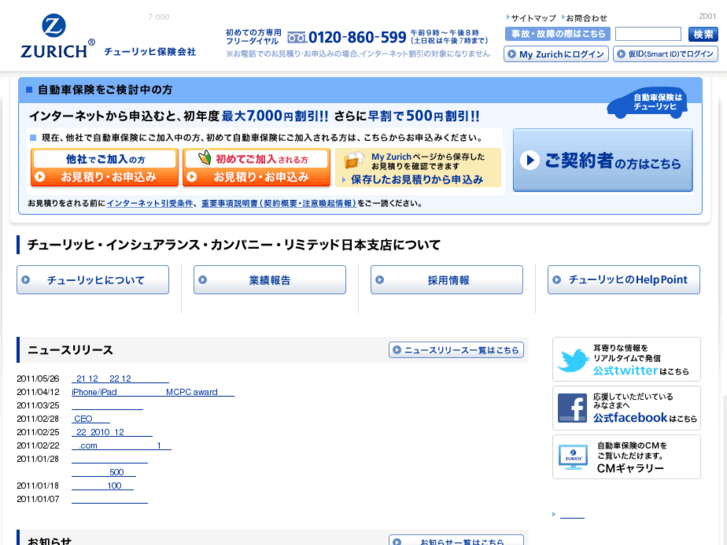Open the 2011/05/26 news release link
Image resolution: width=727 pixels, height=545 pixels.
[x=120, y=378]
